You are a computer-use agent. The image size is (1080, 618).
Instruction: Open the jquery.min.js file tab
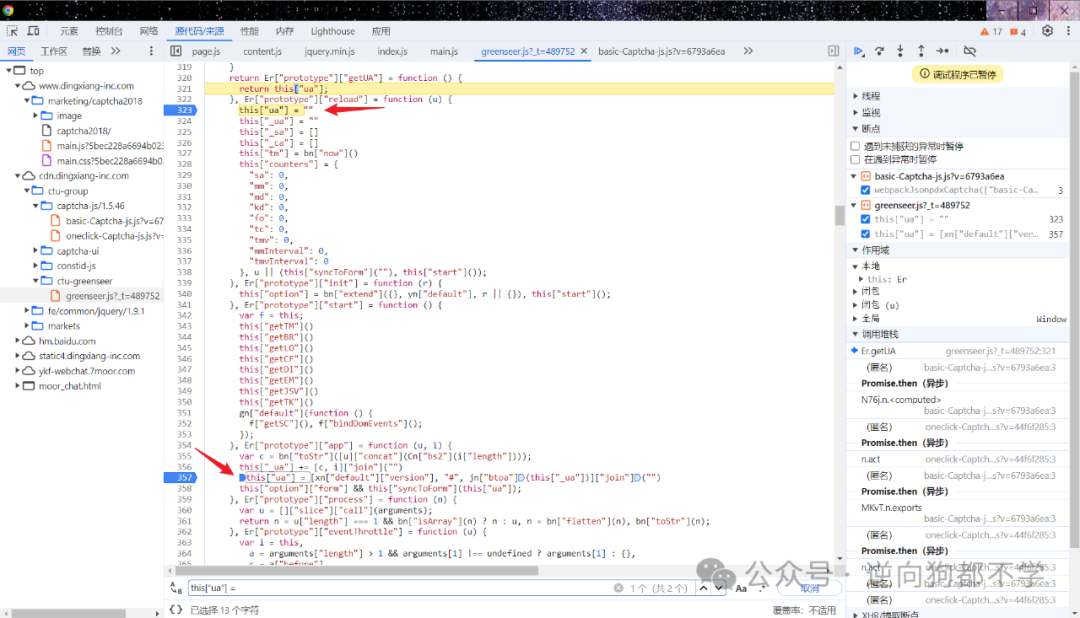(x=329, y=51)
